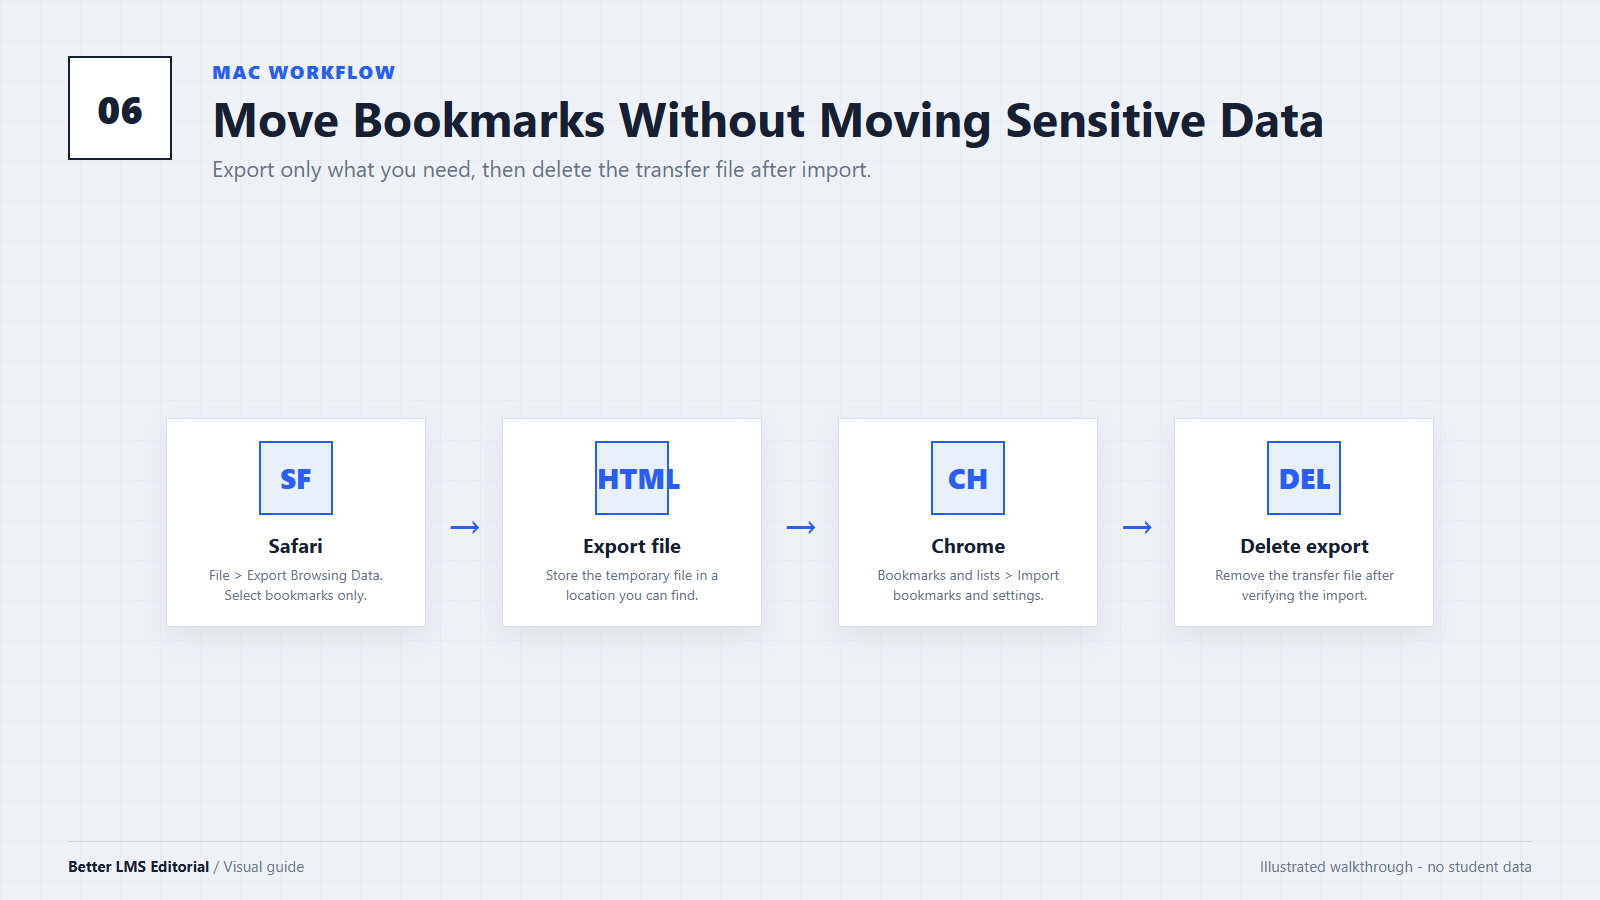The width and height of the screenshot is (1600, 900).
Task: Click the SF Safari icon tile
Action: coord(296,478)
